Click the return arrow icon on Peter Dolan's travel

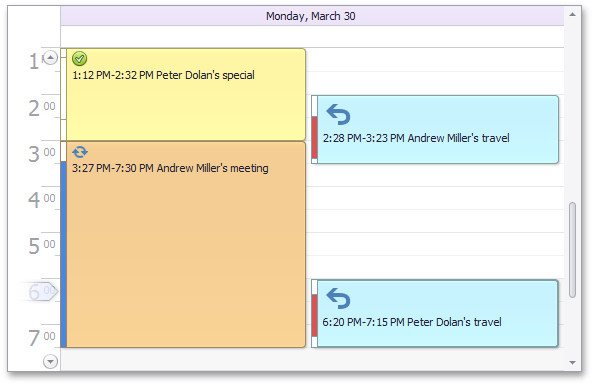pos(338,299)
